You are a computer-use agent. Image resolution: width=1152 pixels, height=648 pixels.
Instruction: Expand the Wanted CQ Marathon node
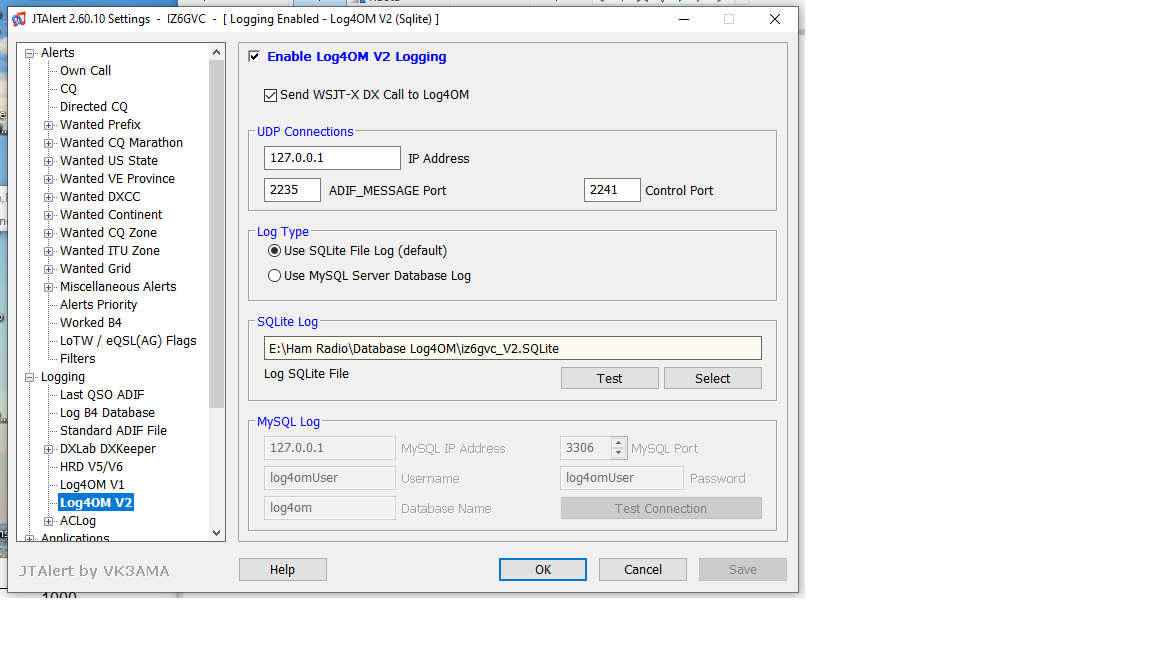pyautogui.click(x=48, y=143)
